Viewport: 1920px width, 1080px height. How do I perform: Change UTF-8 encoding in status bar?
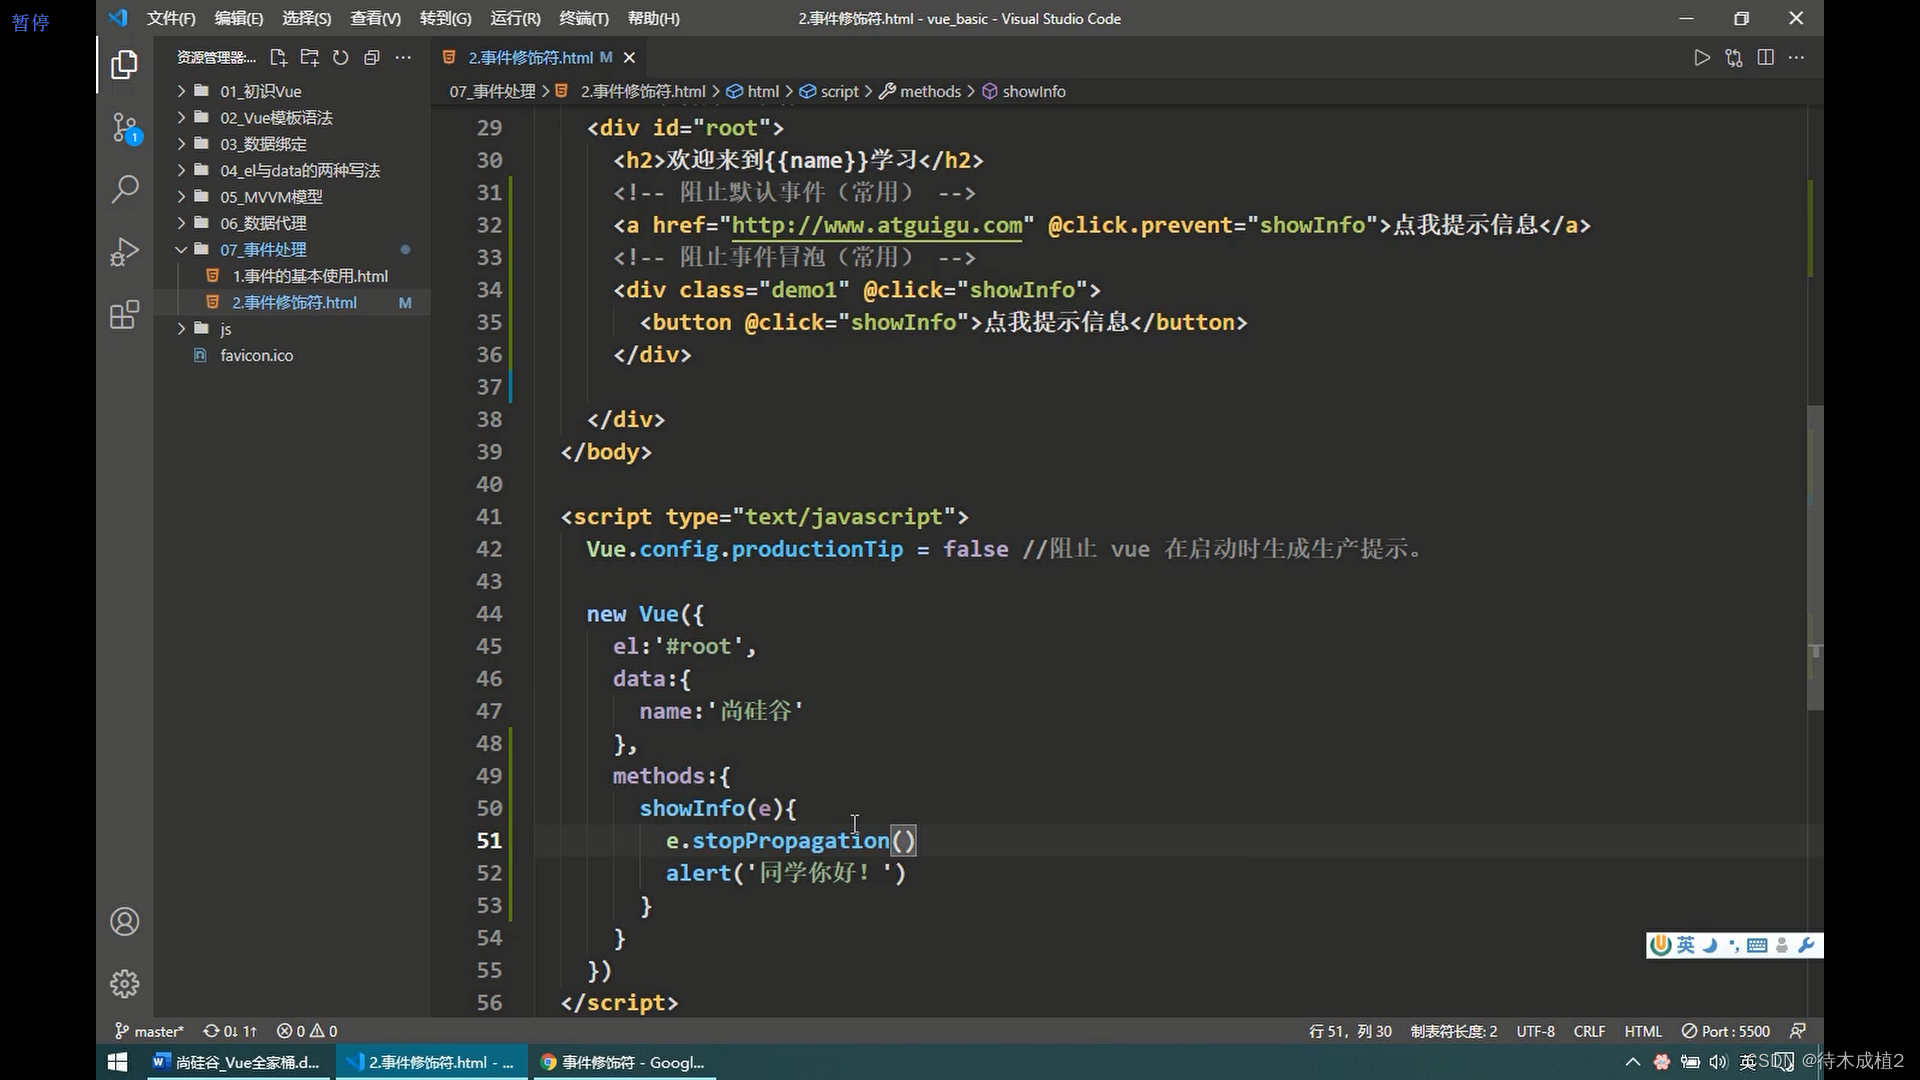click(1535, 1031)
